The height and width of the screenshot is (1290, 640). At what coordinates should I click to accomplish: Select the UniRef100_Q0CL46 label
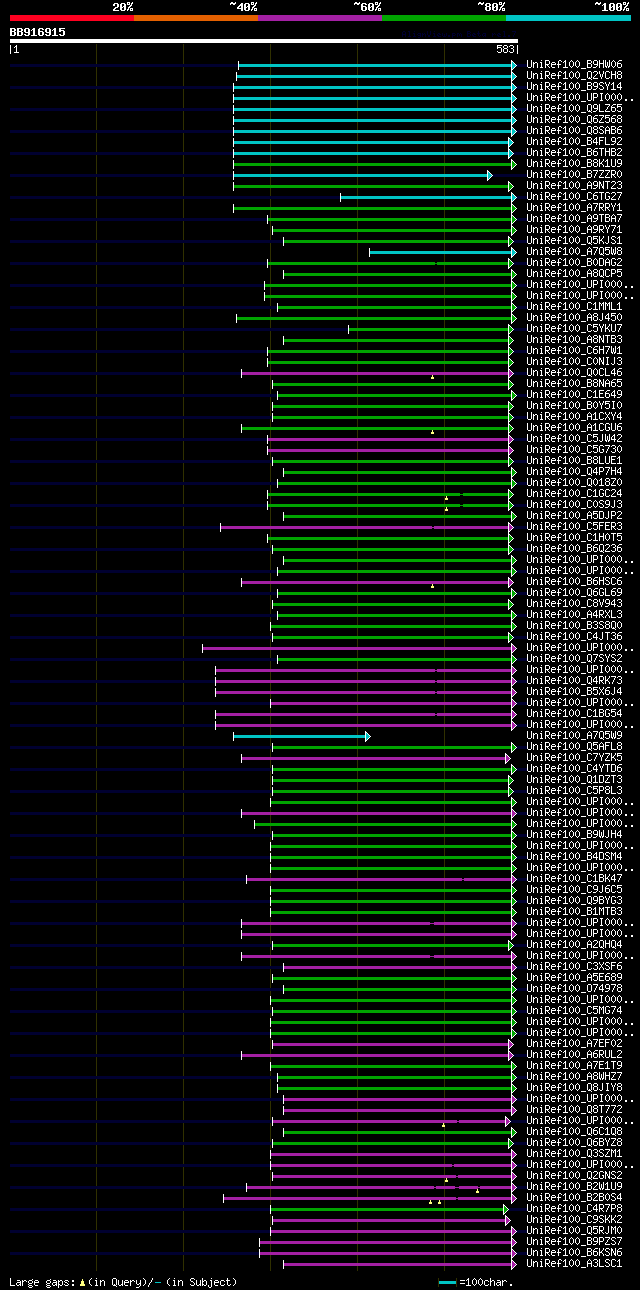(573, 372)
